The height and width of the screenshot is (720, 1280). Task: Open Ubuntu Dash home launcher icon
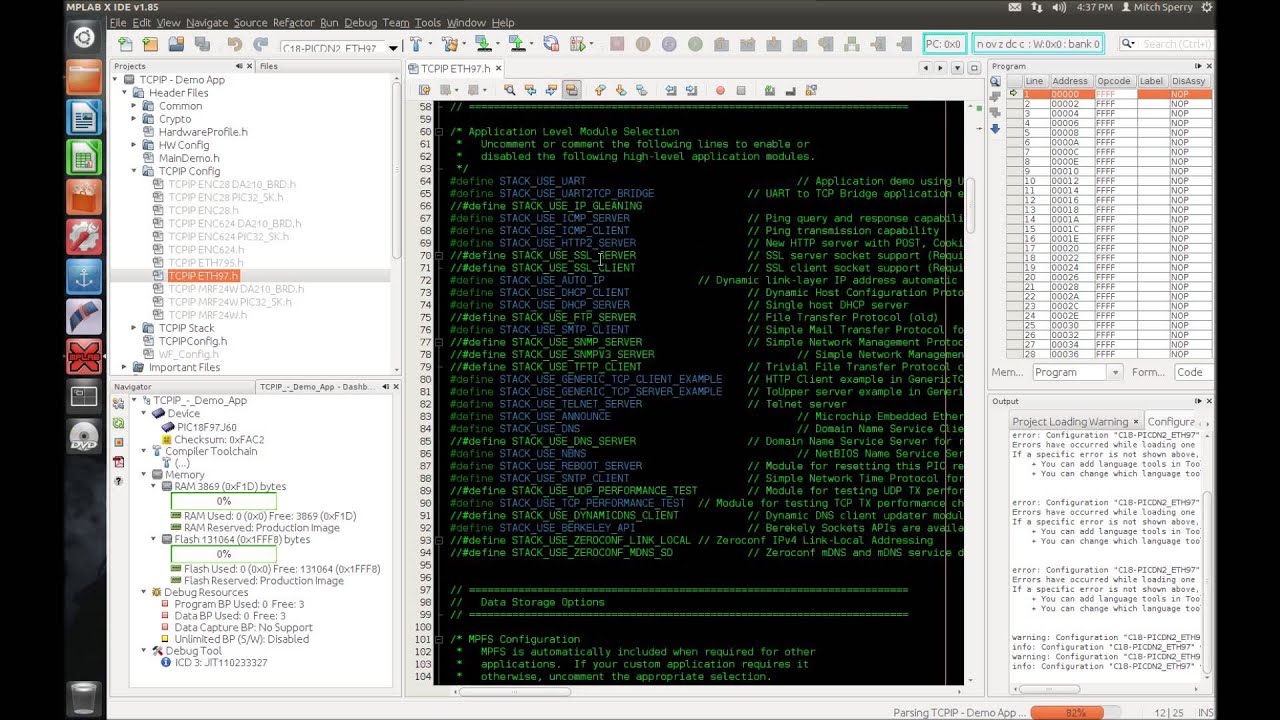coord(84,37)
